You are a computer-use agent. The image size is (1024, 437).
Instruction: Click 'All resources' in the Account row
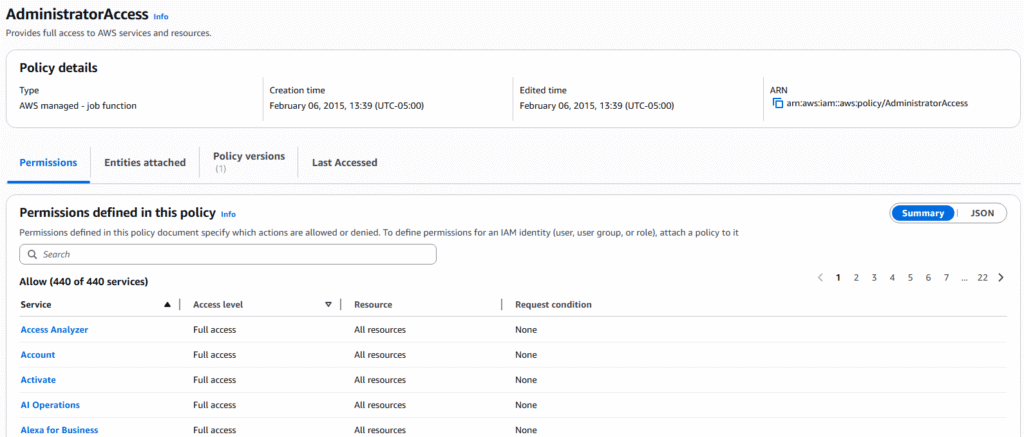(380, 355)
